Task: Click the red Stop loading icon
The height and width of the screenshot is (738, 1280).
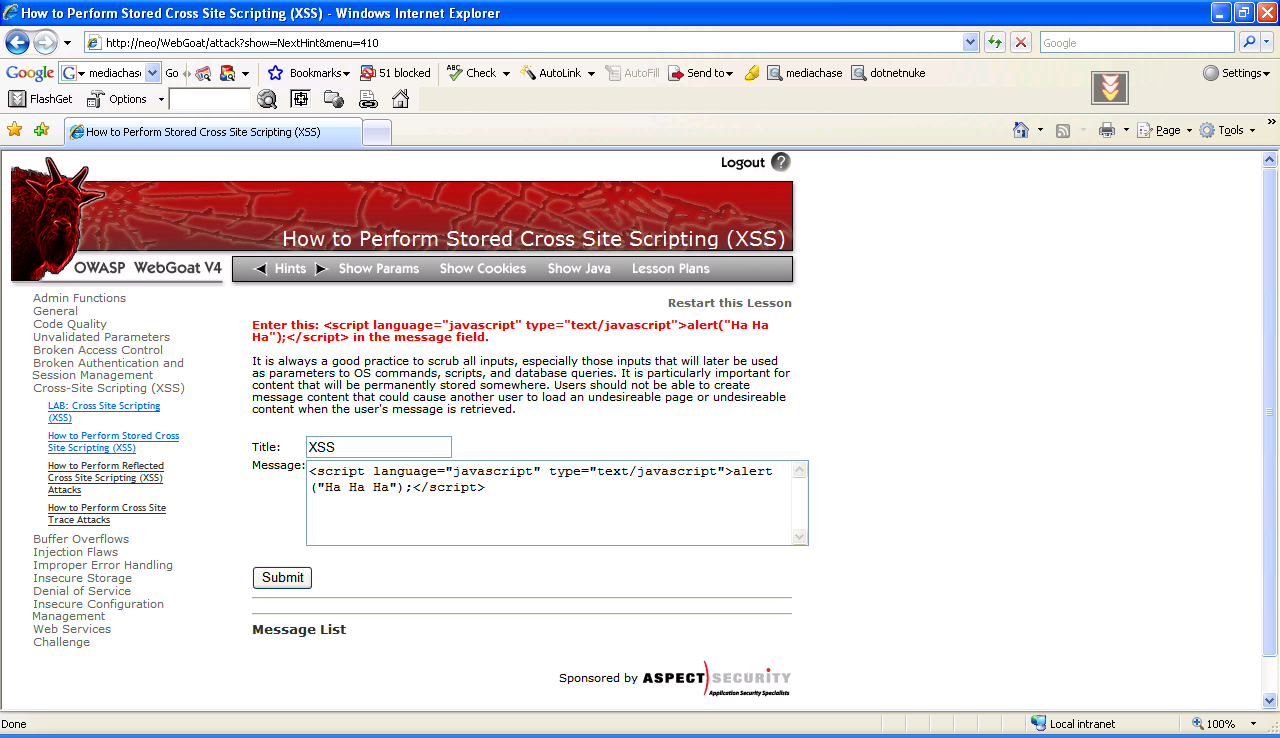Action: [x=1021, y=43]
